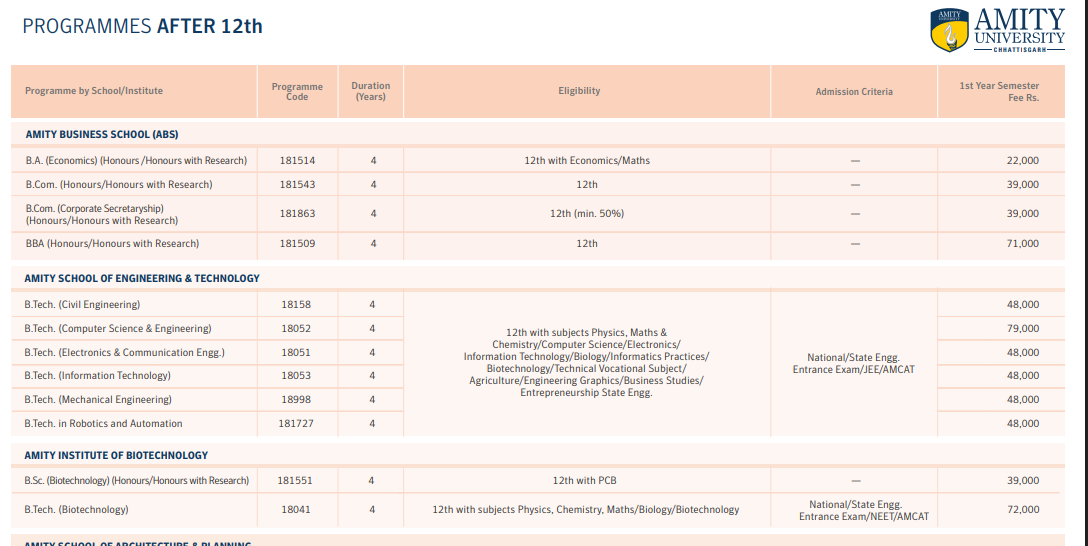Click programme code 181509
This screenshot has height=546, width=1088.
[298, 244]
